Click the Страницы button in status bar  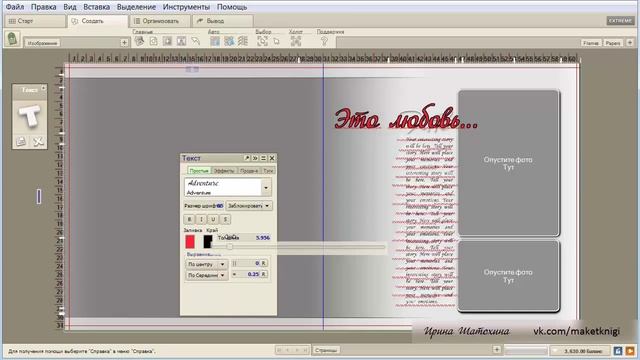coord(326,350)
